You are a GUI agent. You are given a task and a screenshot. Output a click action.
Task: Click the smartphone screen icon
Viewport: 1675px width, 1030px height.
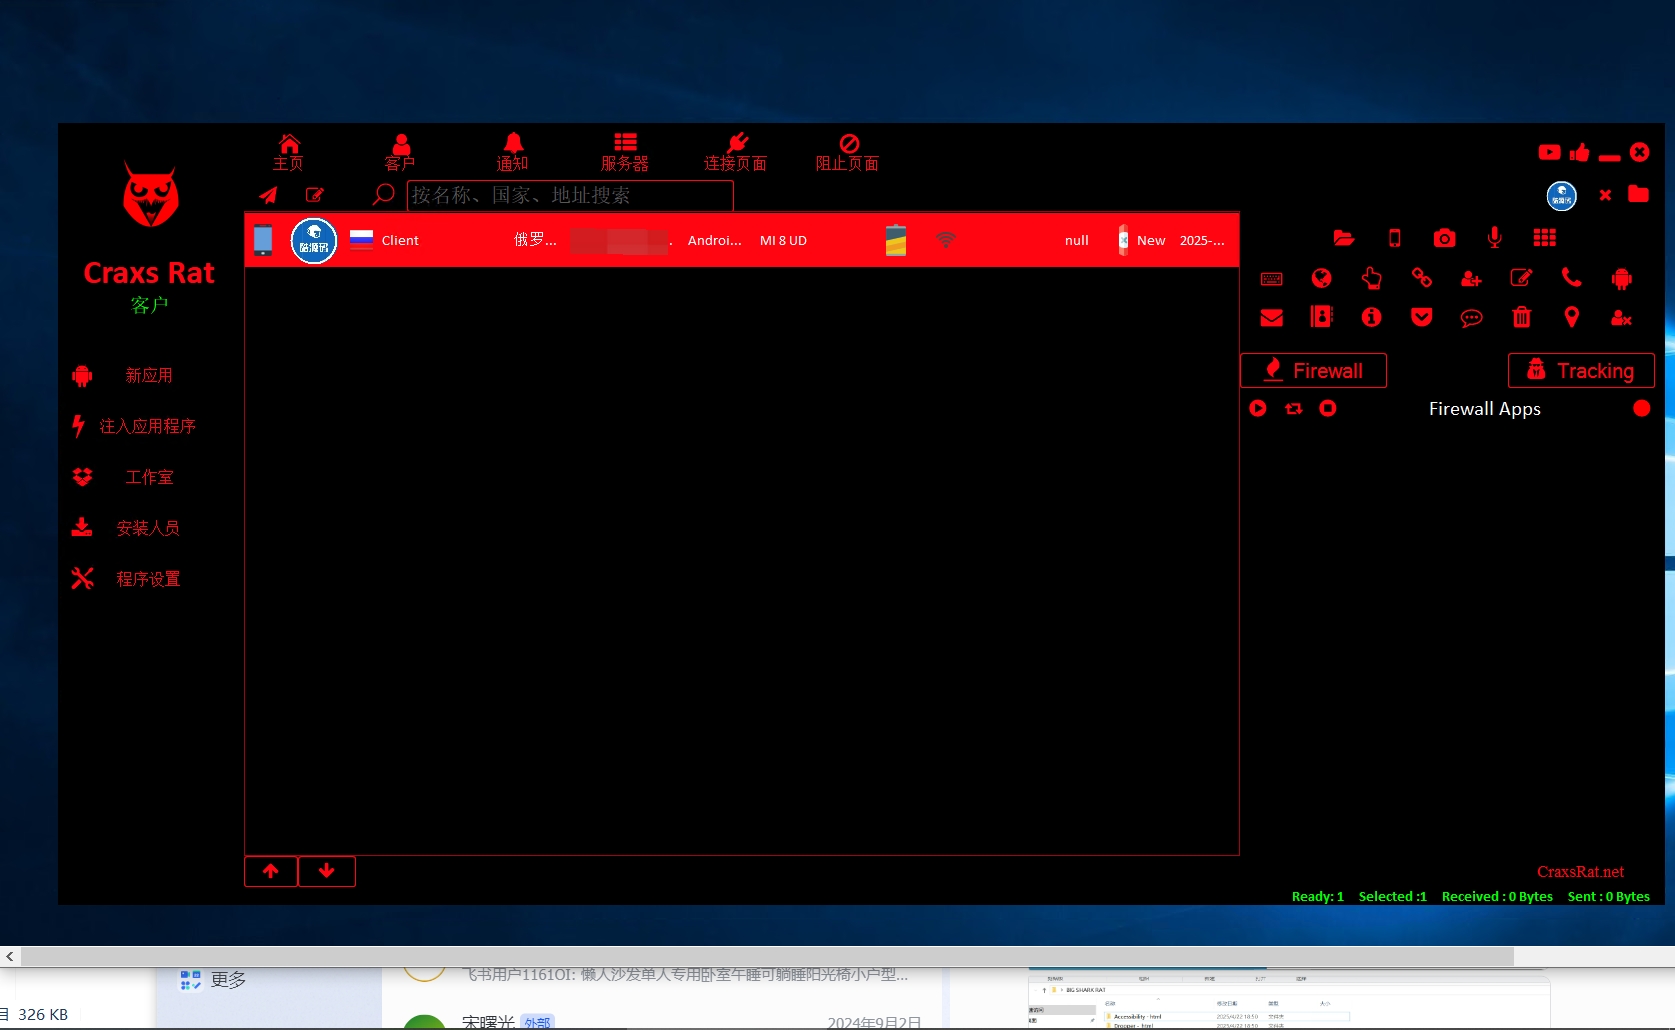click(1395, 238)
